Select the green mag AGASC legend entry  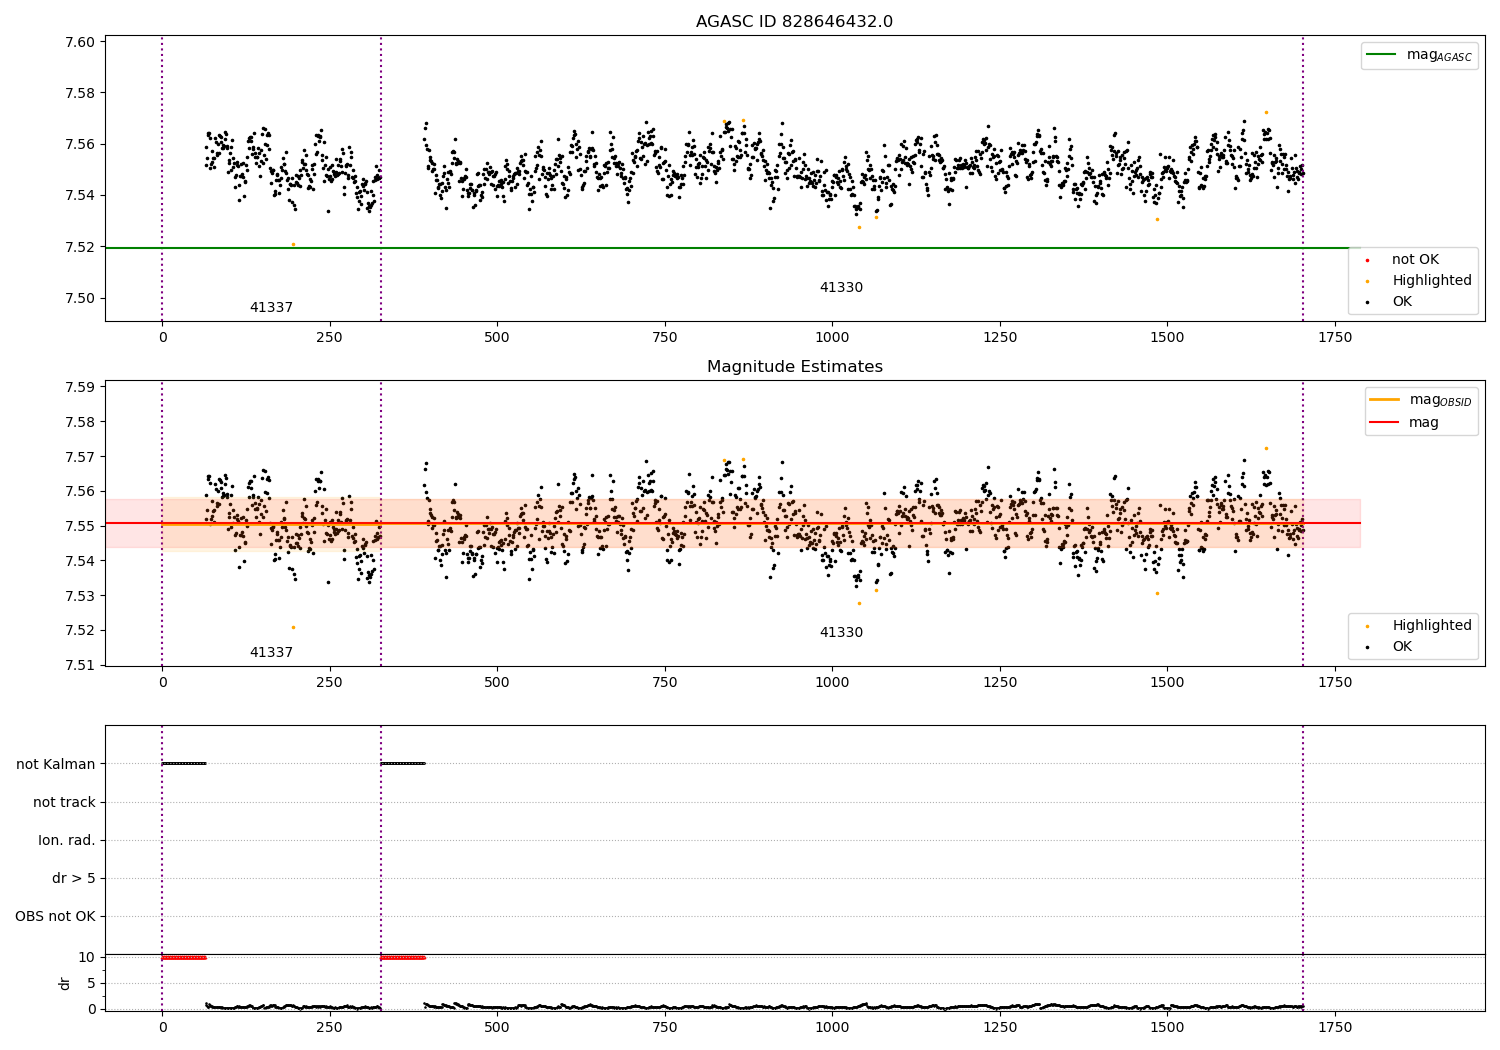point(1419,55)
